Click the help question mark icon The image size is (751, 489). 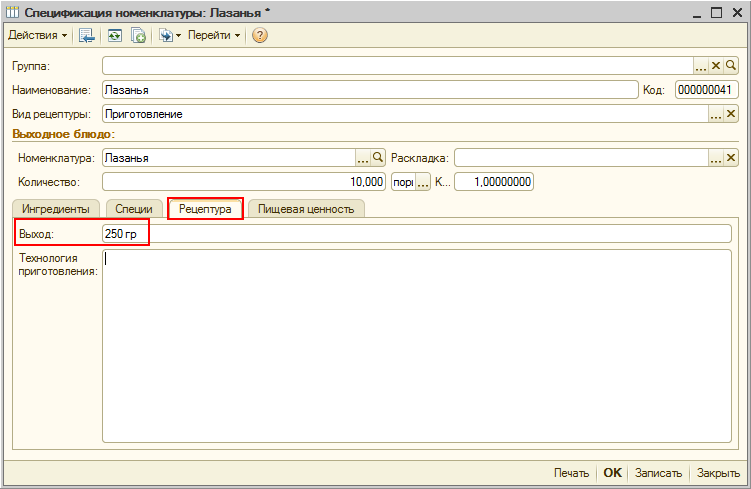pyautogui.click(x=260, y=35)
